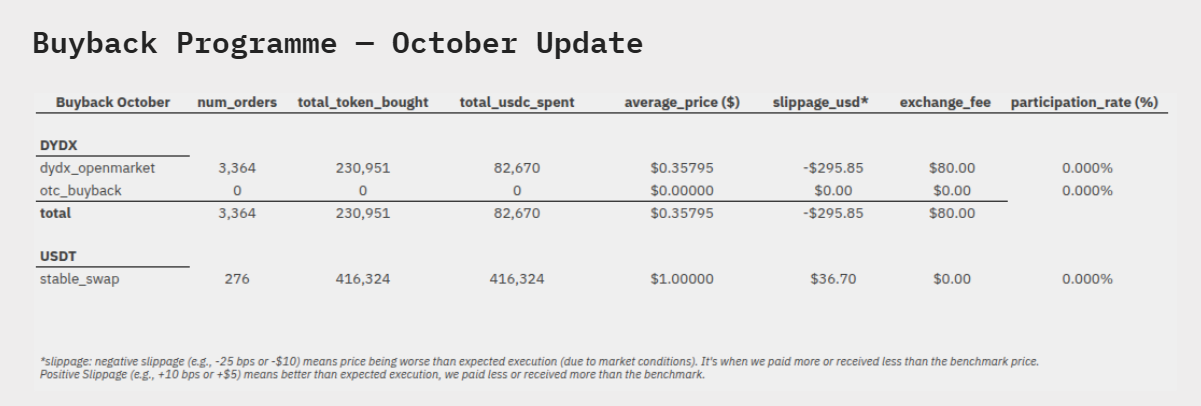The width and height of the screenshot is (1201, 406).
Task: Select the 276 num_orders cell
Action: [x=237, y=279]
